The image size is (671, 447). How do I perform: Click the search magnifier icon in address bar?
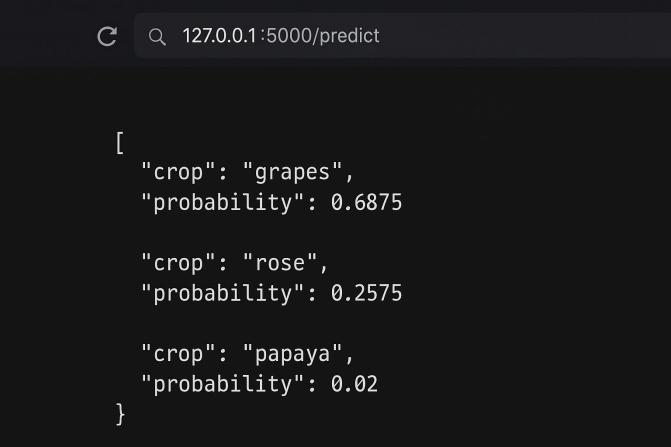[157, 37]
